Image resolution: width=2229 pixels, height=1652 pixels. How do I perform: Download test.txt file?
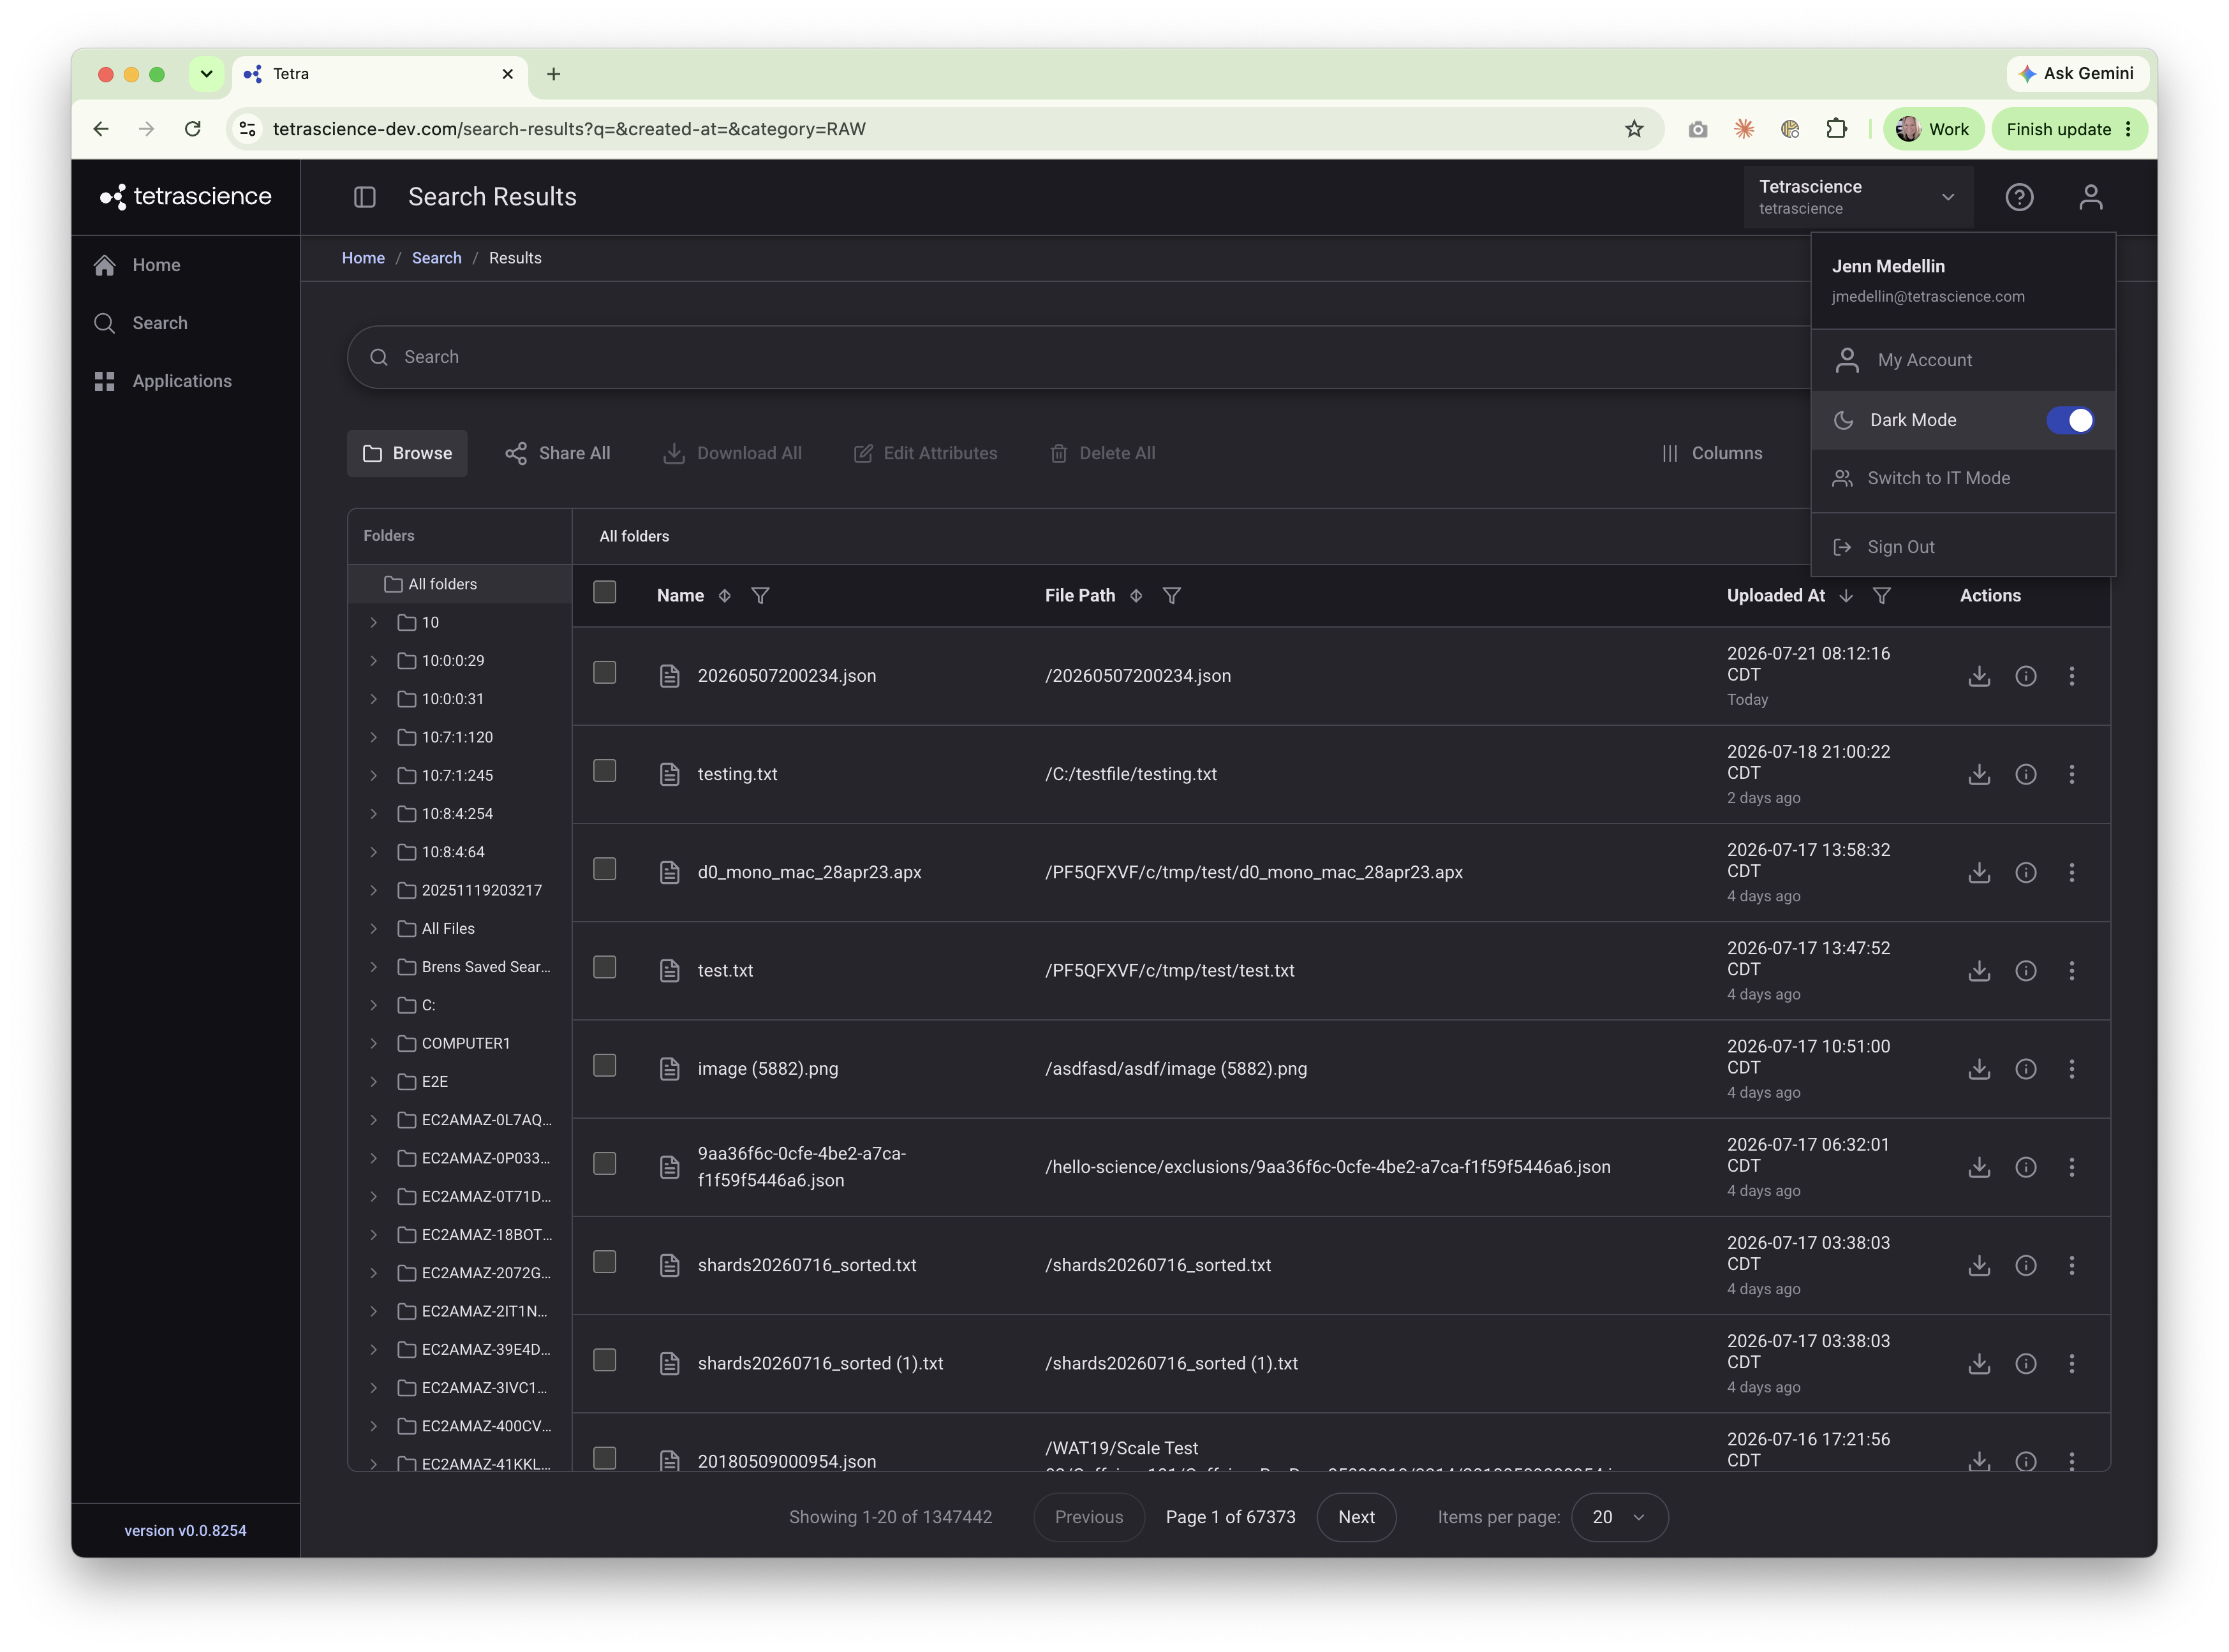pos(1978,970)
